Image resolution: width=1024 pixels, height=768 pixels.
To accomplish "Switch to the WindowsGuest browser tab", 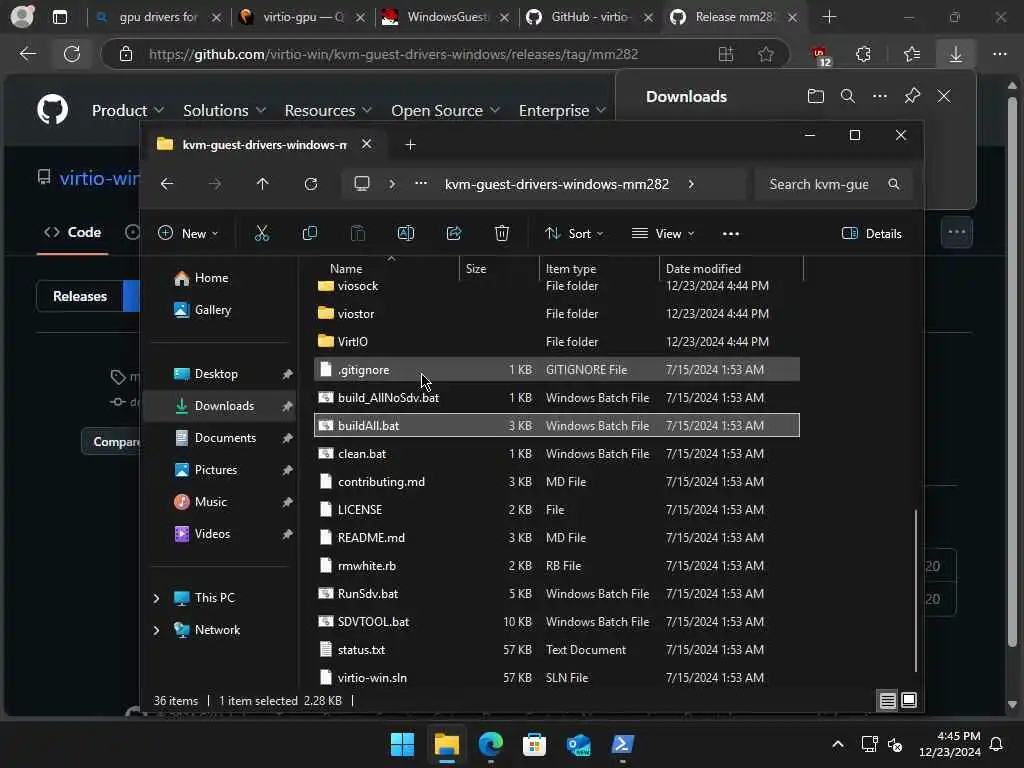I will point(445,17).
